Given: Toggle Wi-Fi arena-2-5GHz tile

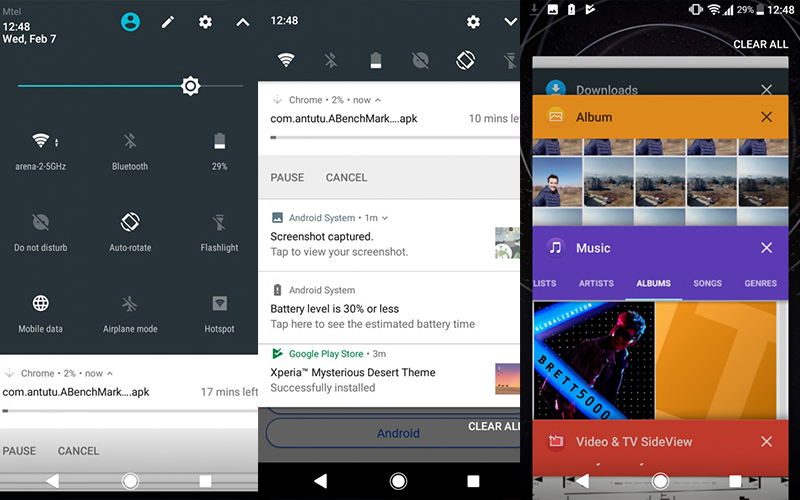Looking at the screenshot, I should 41,152.
